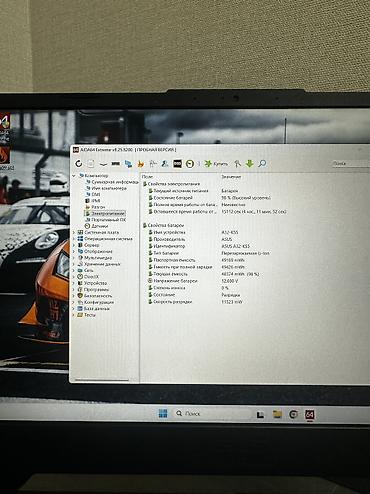Expand the Сервер tree node

[74, 245]
